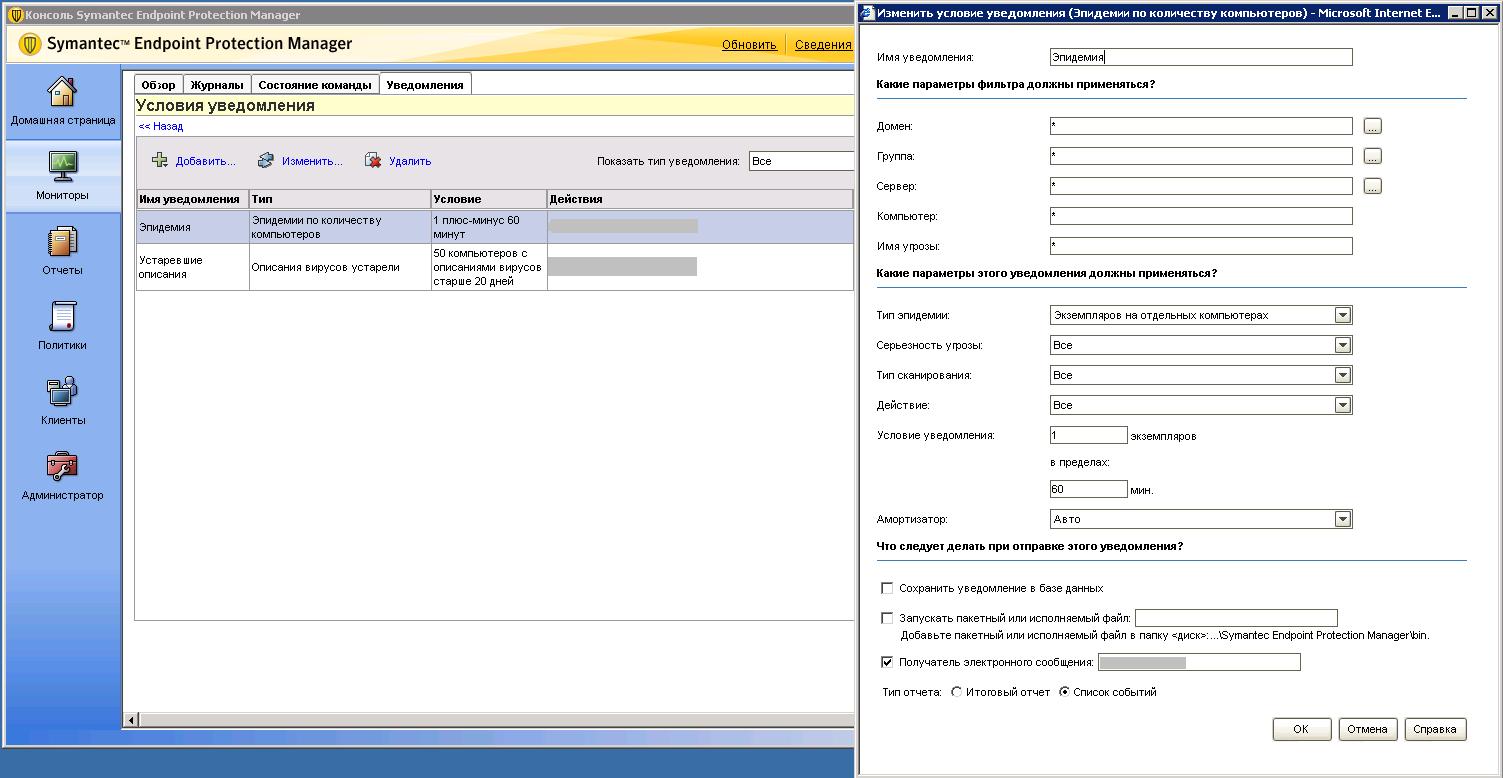Click the console title bar shield icon
The width and height of the screenshot is (1503, 778).
[15, 15]
